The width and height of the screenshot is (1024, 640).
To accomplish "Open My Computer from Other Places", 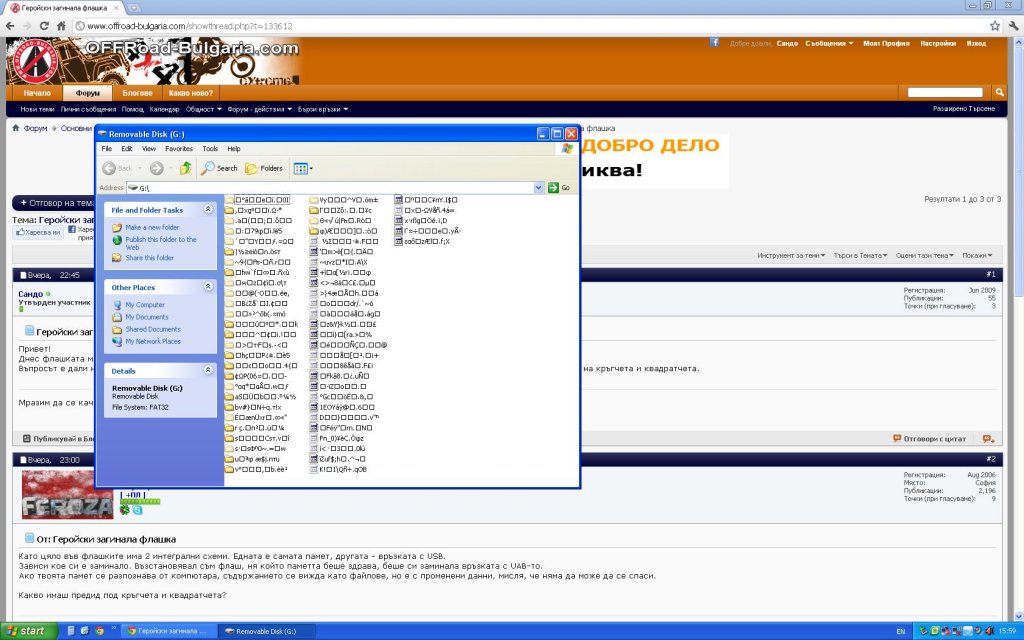I will [x=145, y=305].
